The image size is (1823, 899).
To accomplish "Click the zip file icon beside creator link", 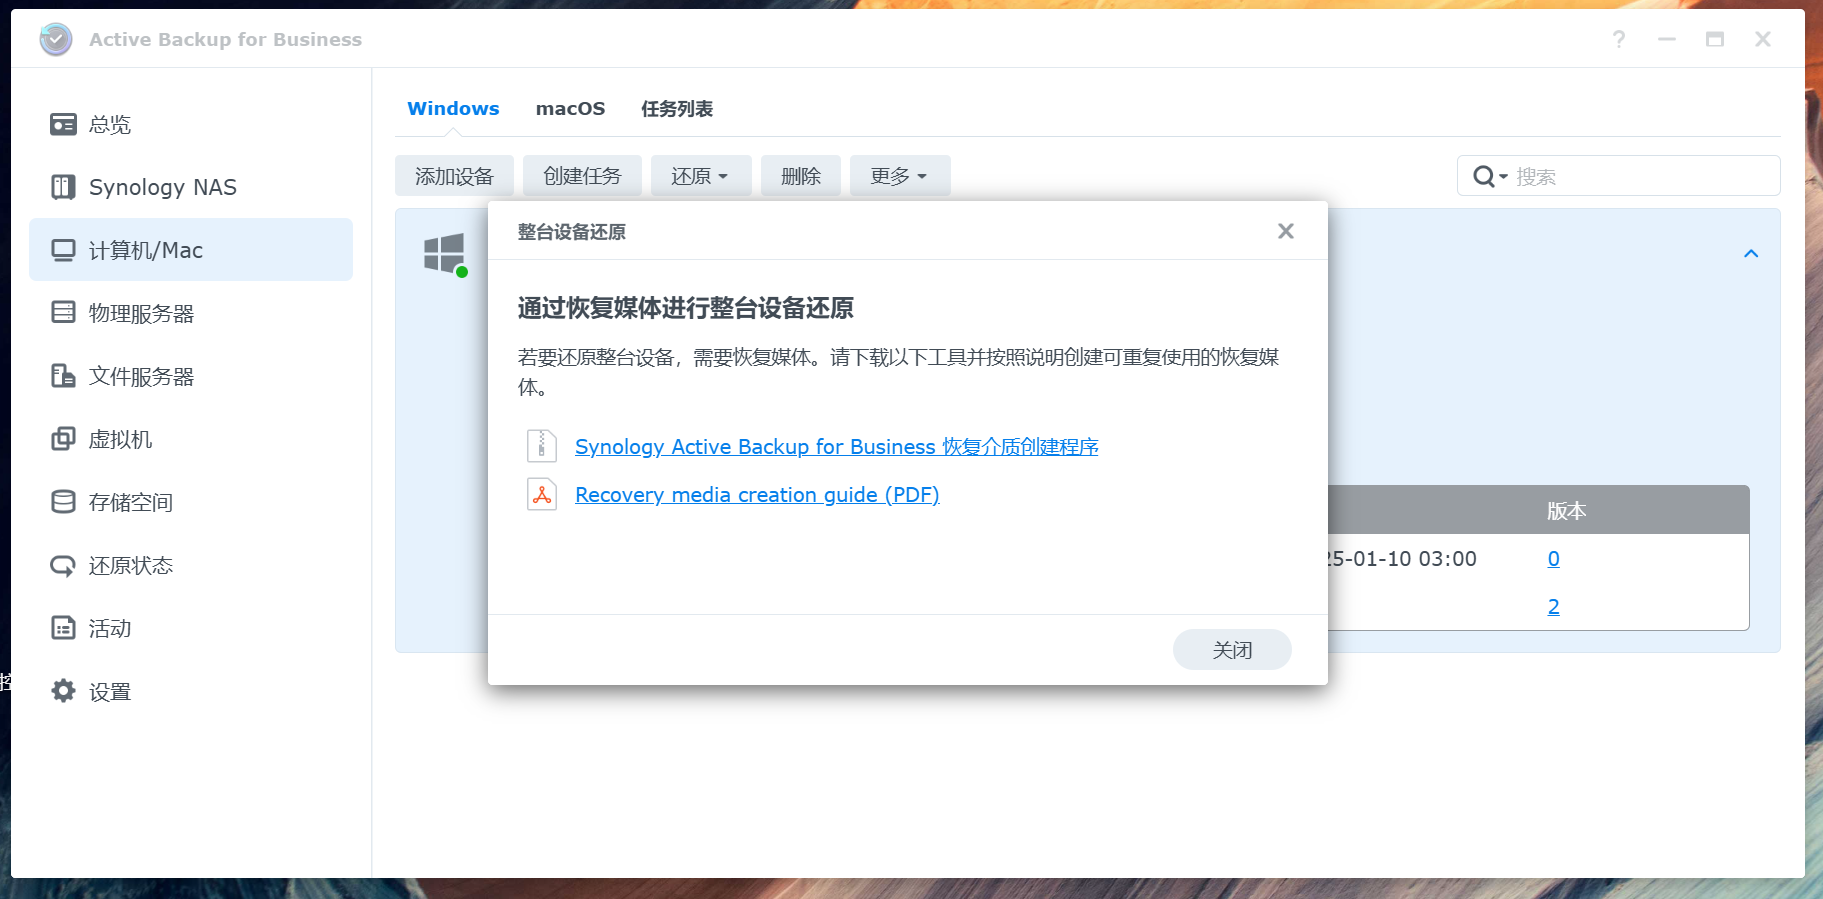I will [542, 446].
